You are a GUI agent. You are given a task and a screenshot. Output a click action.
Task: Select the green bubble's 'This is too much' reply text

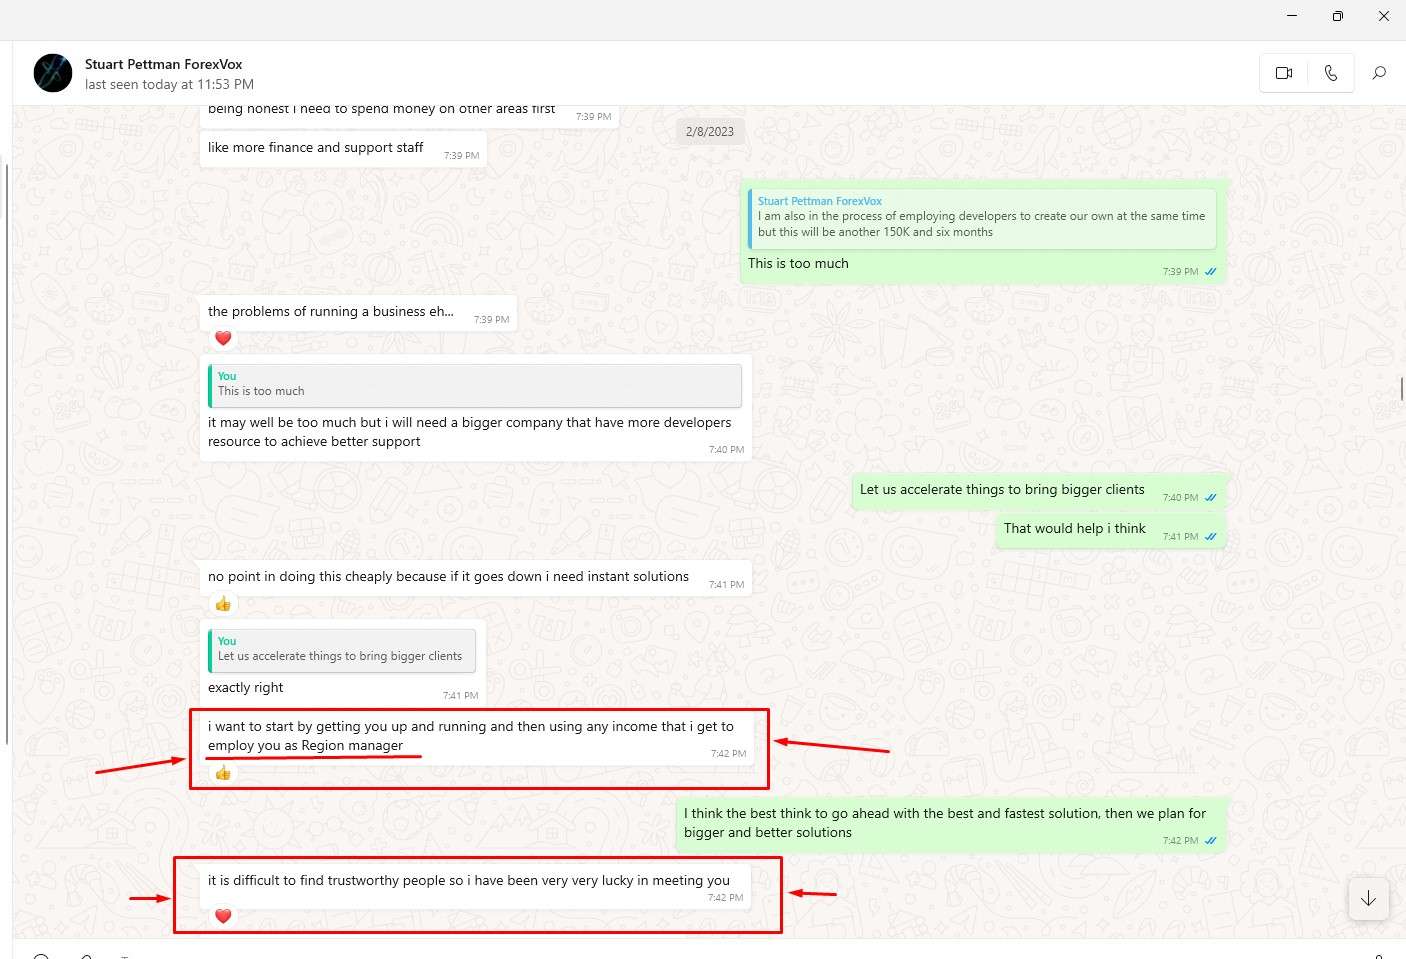coord(798,264)
